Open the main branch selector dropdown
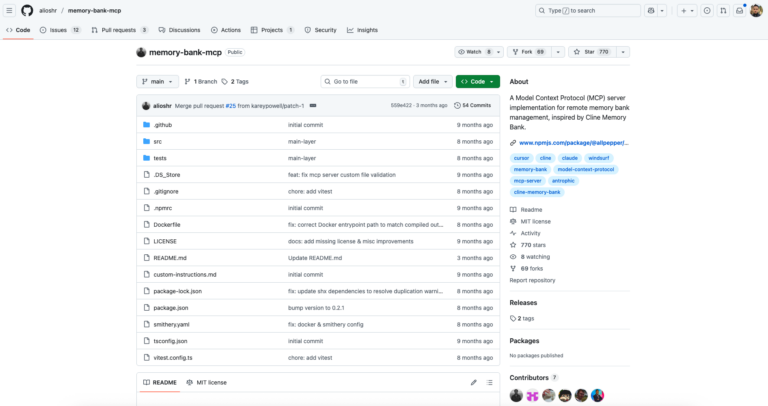This screenshot has width=768, height=406. [x=157, y=82]
